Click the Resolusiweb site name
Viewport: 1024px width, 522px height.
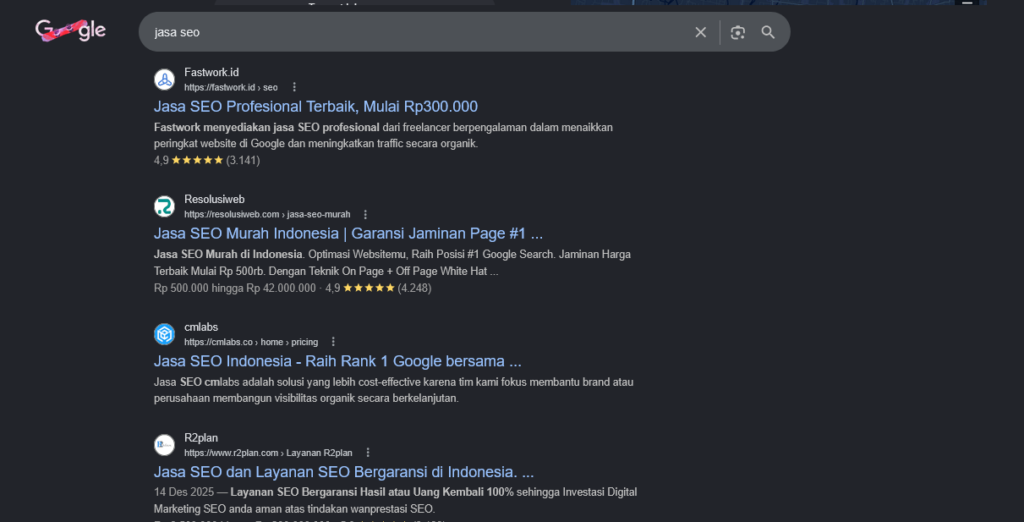[214, 199]
